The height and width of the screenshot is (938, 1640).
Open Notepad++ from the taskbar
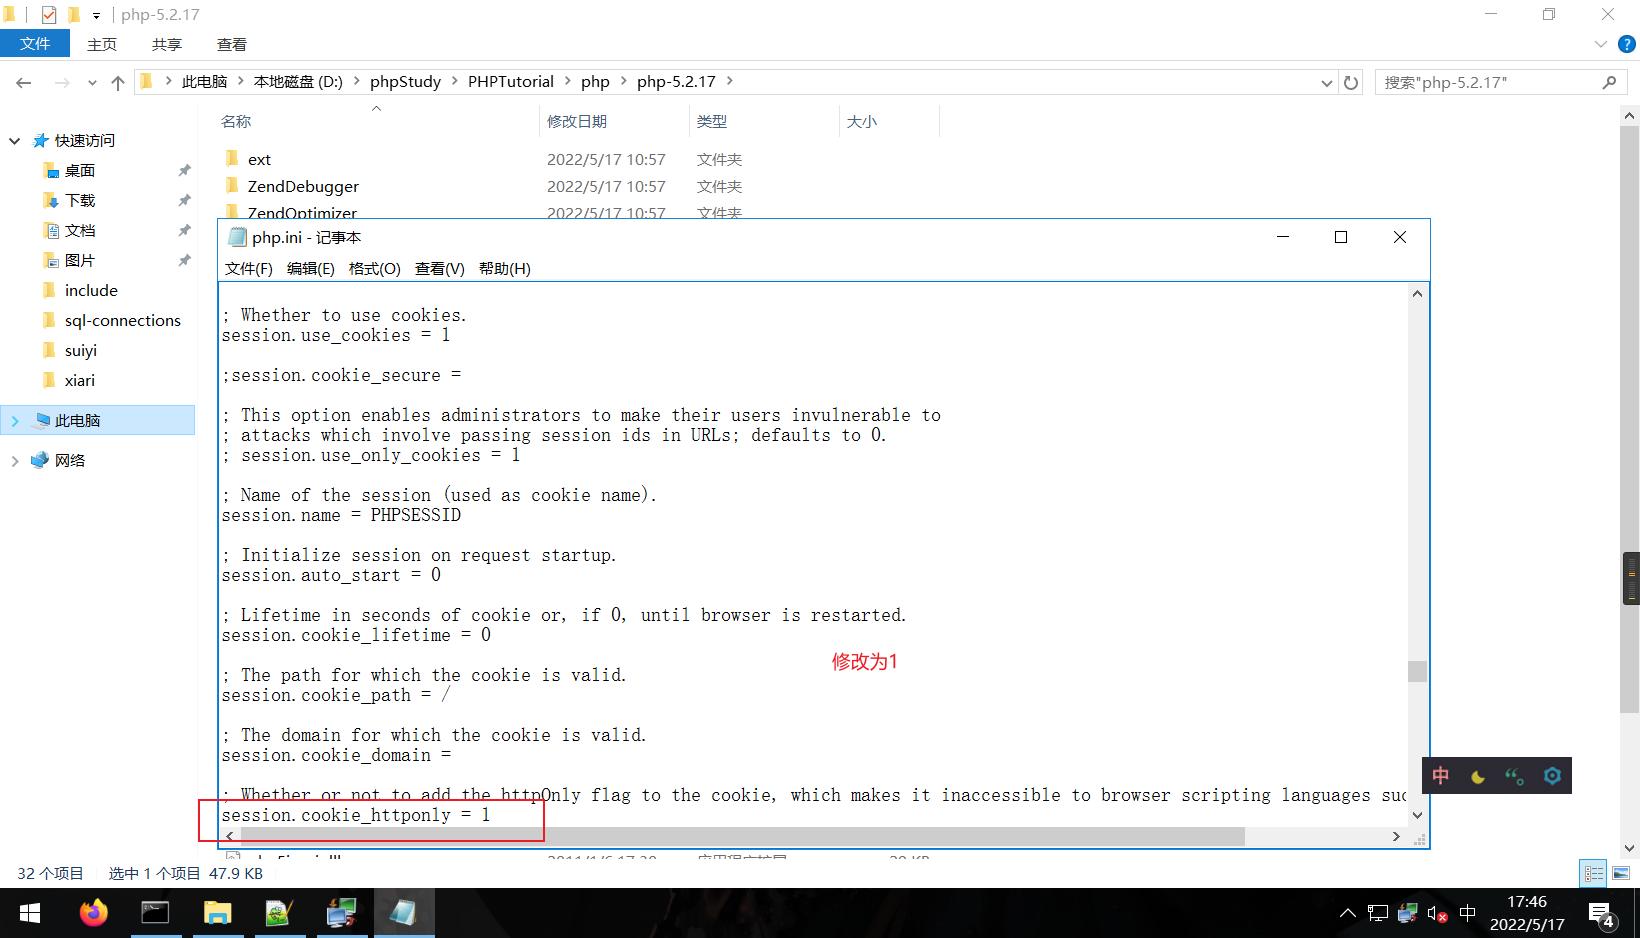coord(279,913)
